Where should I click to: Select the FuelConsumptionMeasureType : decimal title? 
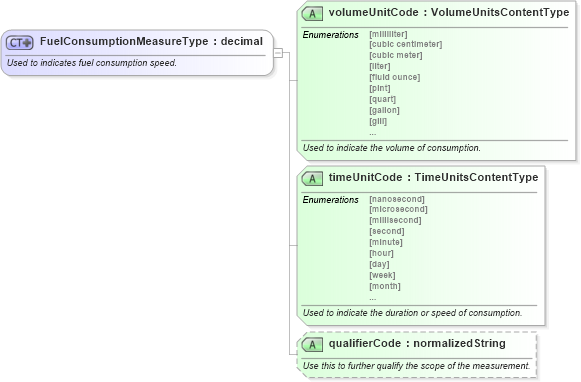tap(151, 41)
